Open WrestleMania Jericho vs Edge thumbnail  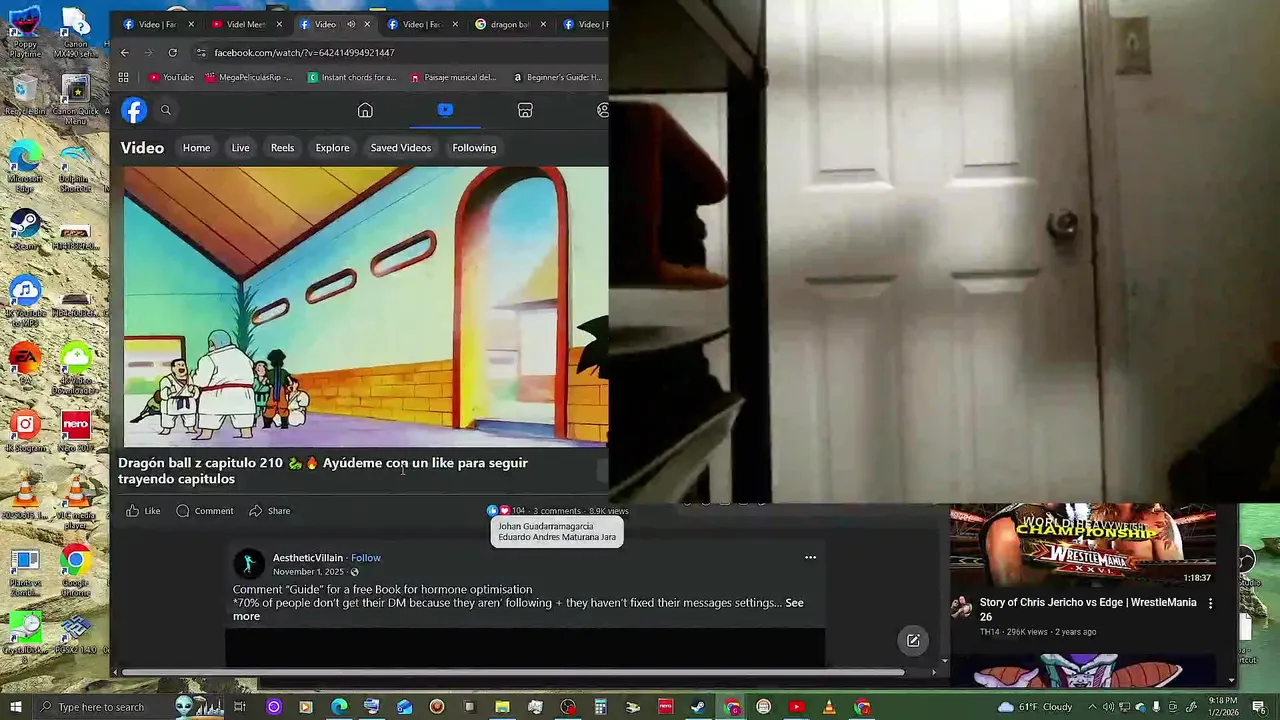click(1083, 546)
